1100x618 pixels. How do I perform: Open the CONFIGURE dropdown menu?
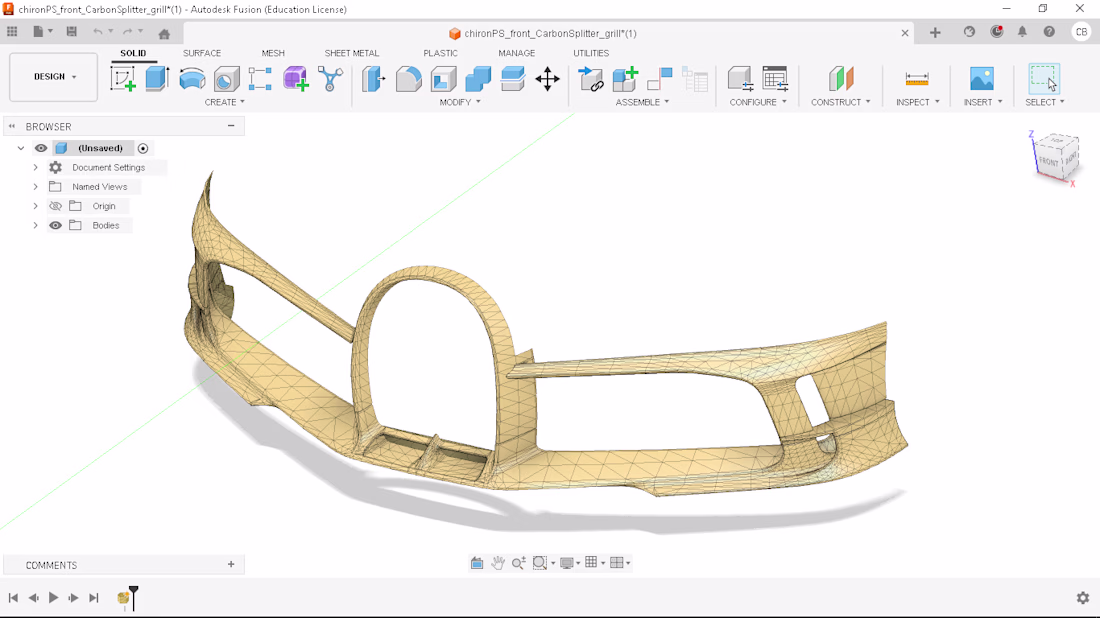(758, 102)
